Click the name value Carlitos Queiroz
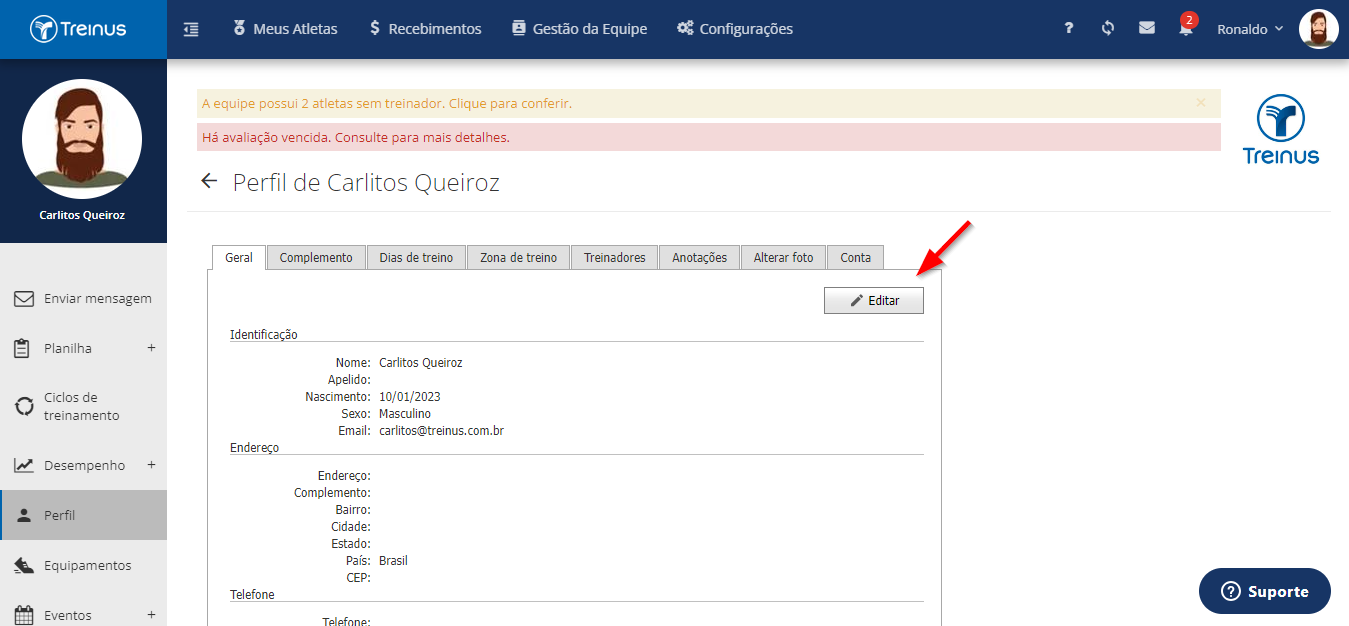 coord(421,363)
